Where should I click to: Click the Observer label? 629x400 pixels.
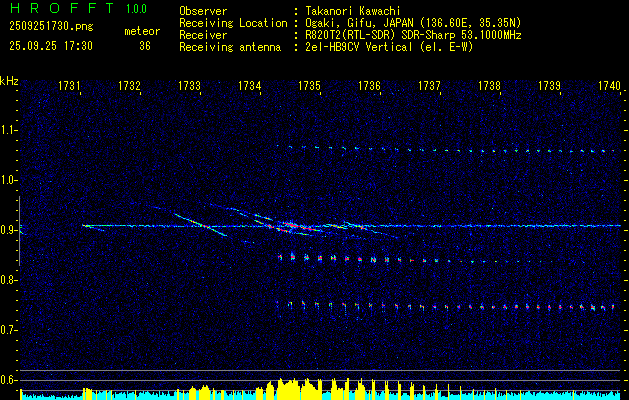tap(203, 11)
